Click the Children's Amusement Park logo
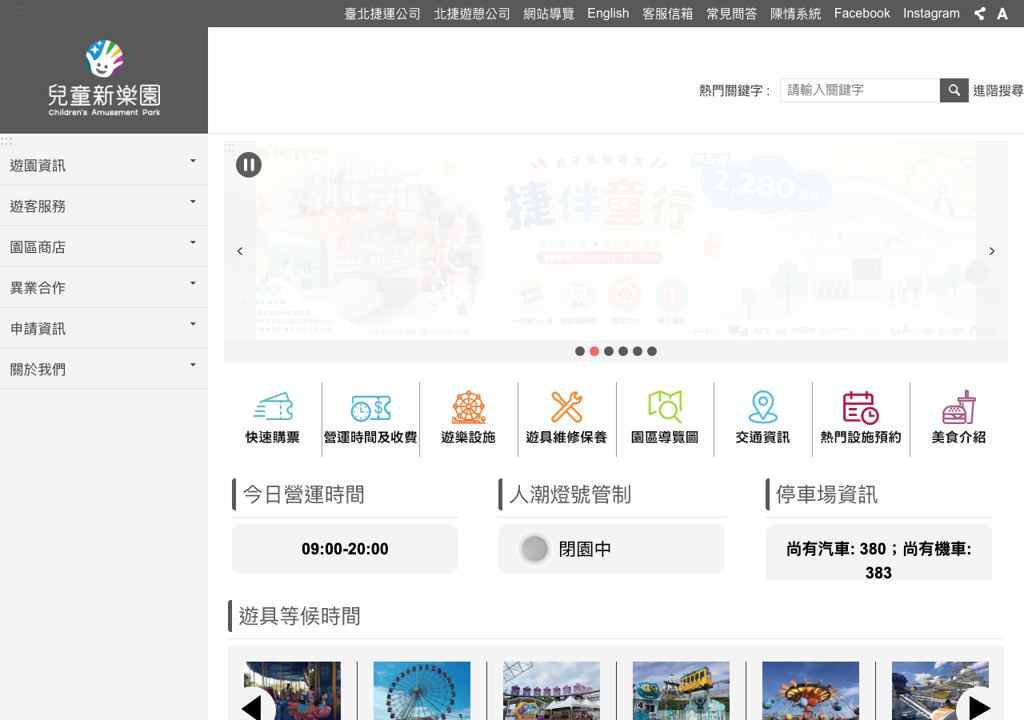This screenshot has width=1024, height=720. (104, 78)
